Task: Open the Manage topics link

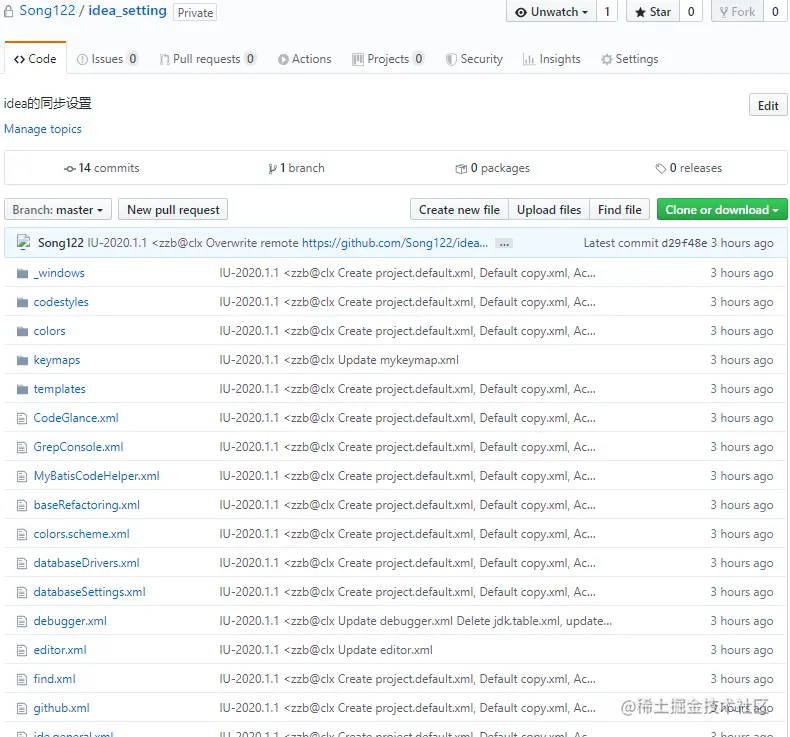Action: coord(43,129)
